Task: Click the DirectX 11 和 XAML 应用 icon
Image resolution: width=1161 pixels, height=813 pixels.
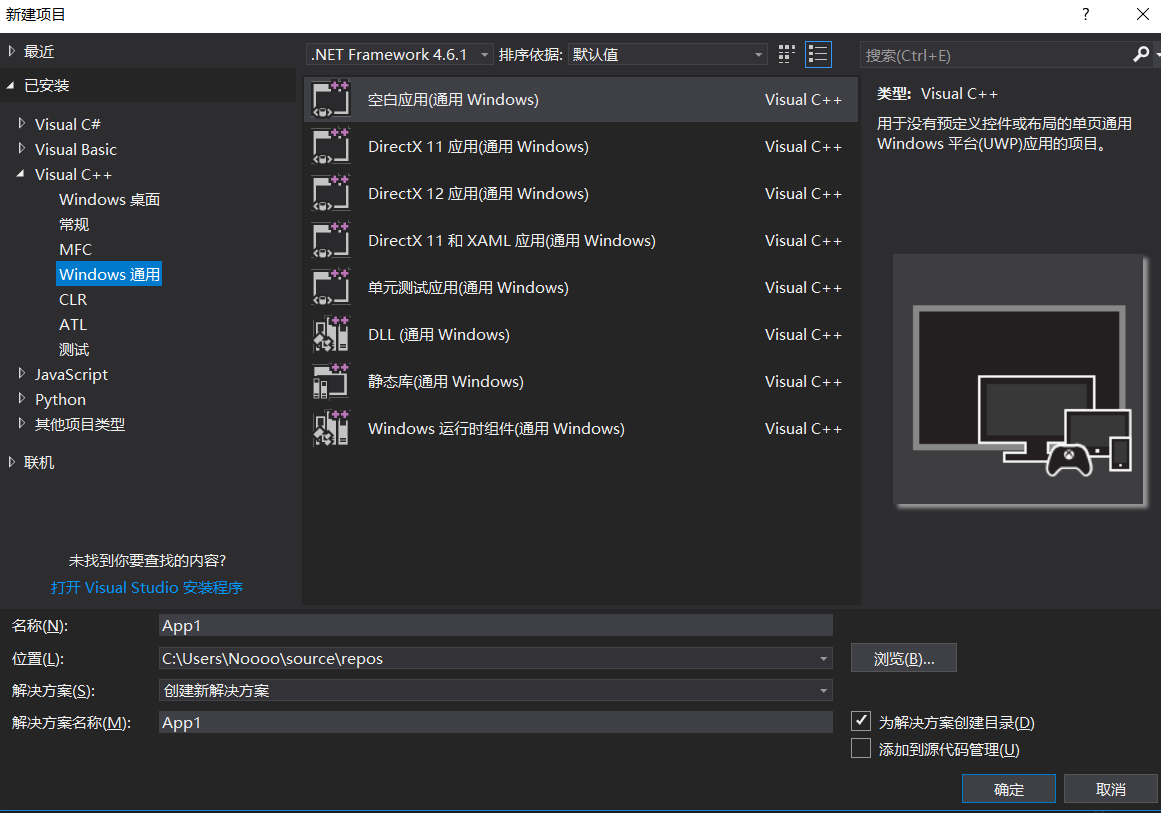Action: point(331,241)
